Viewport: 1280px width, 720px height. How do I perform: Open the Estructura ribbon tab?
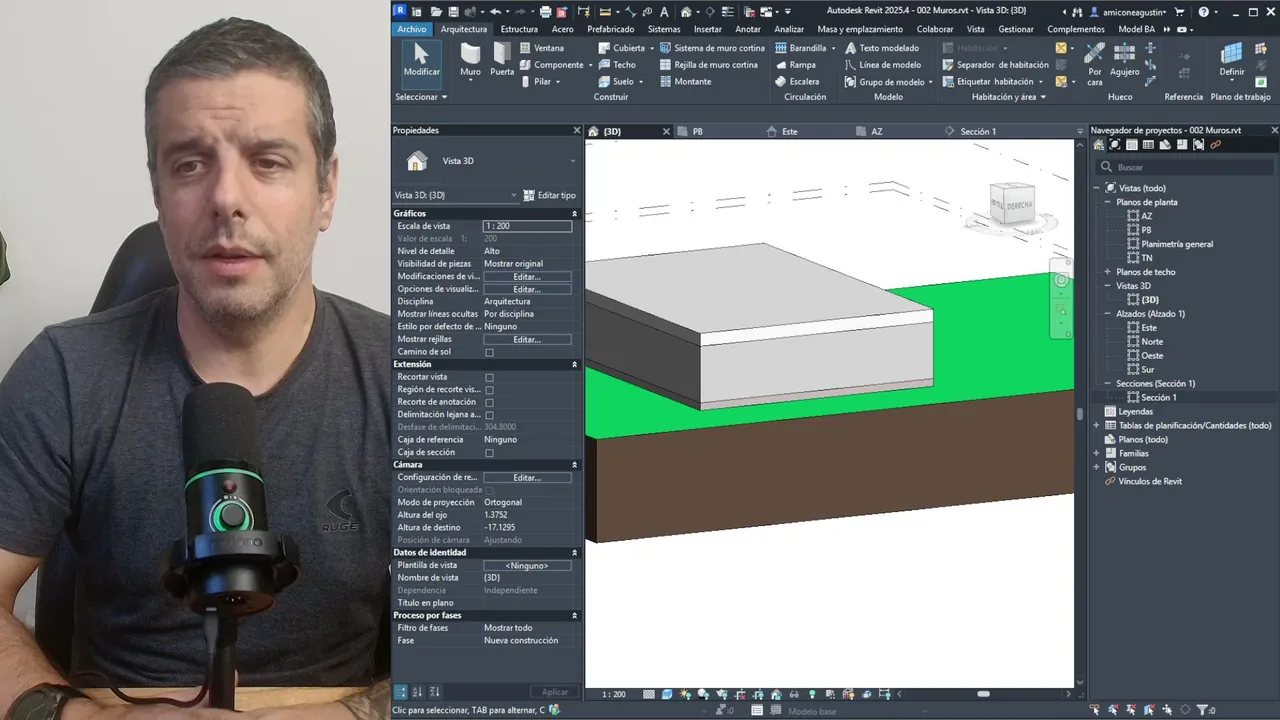(519, 29)
